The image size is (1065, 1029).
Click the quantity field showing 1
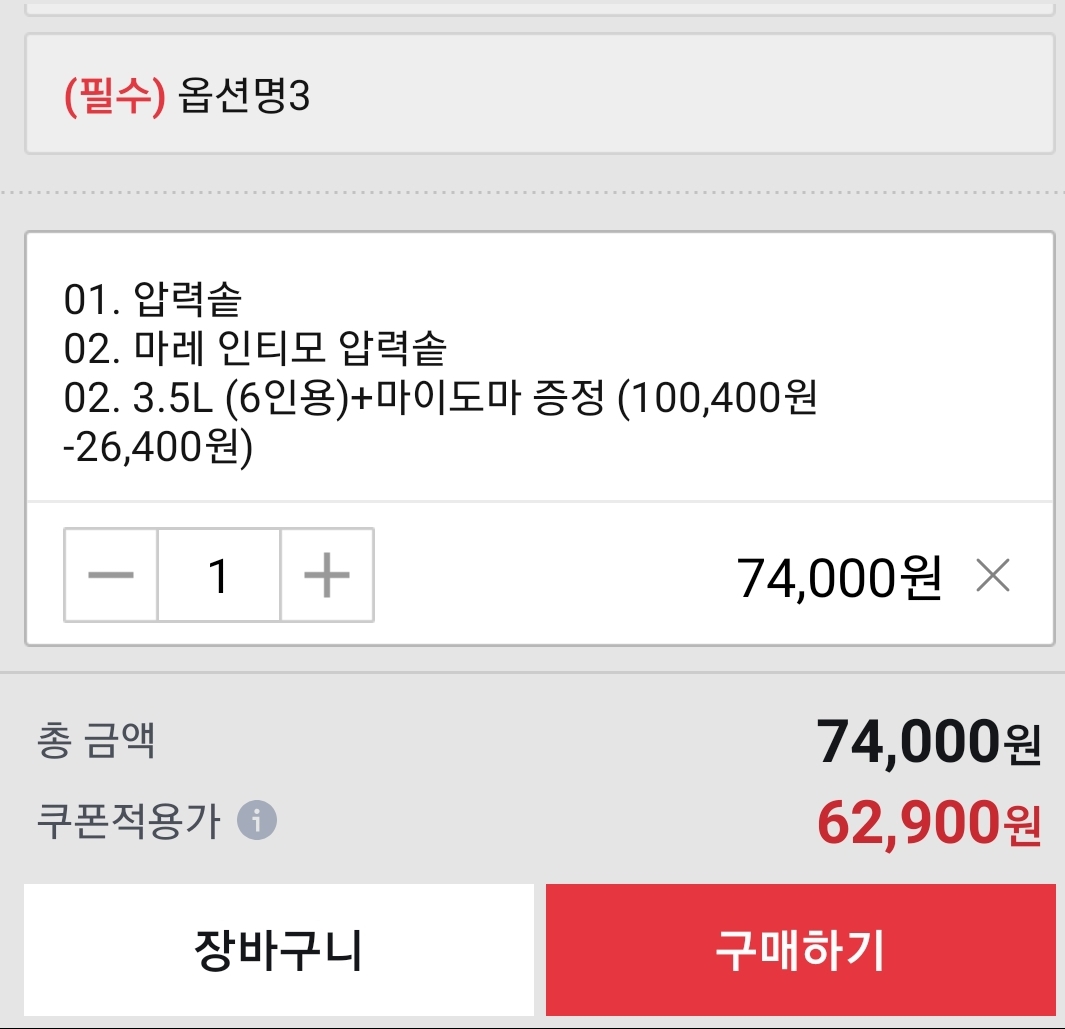pyautogui.click(x=218, y=575)
